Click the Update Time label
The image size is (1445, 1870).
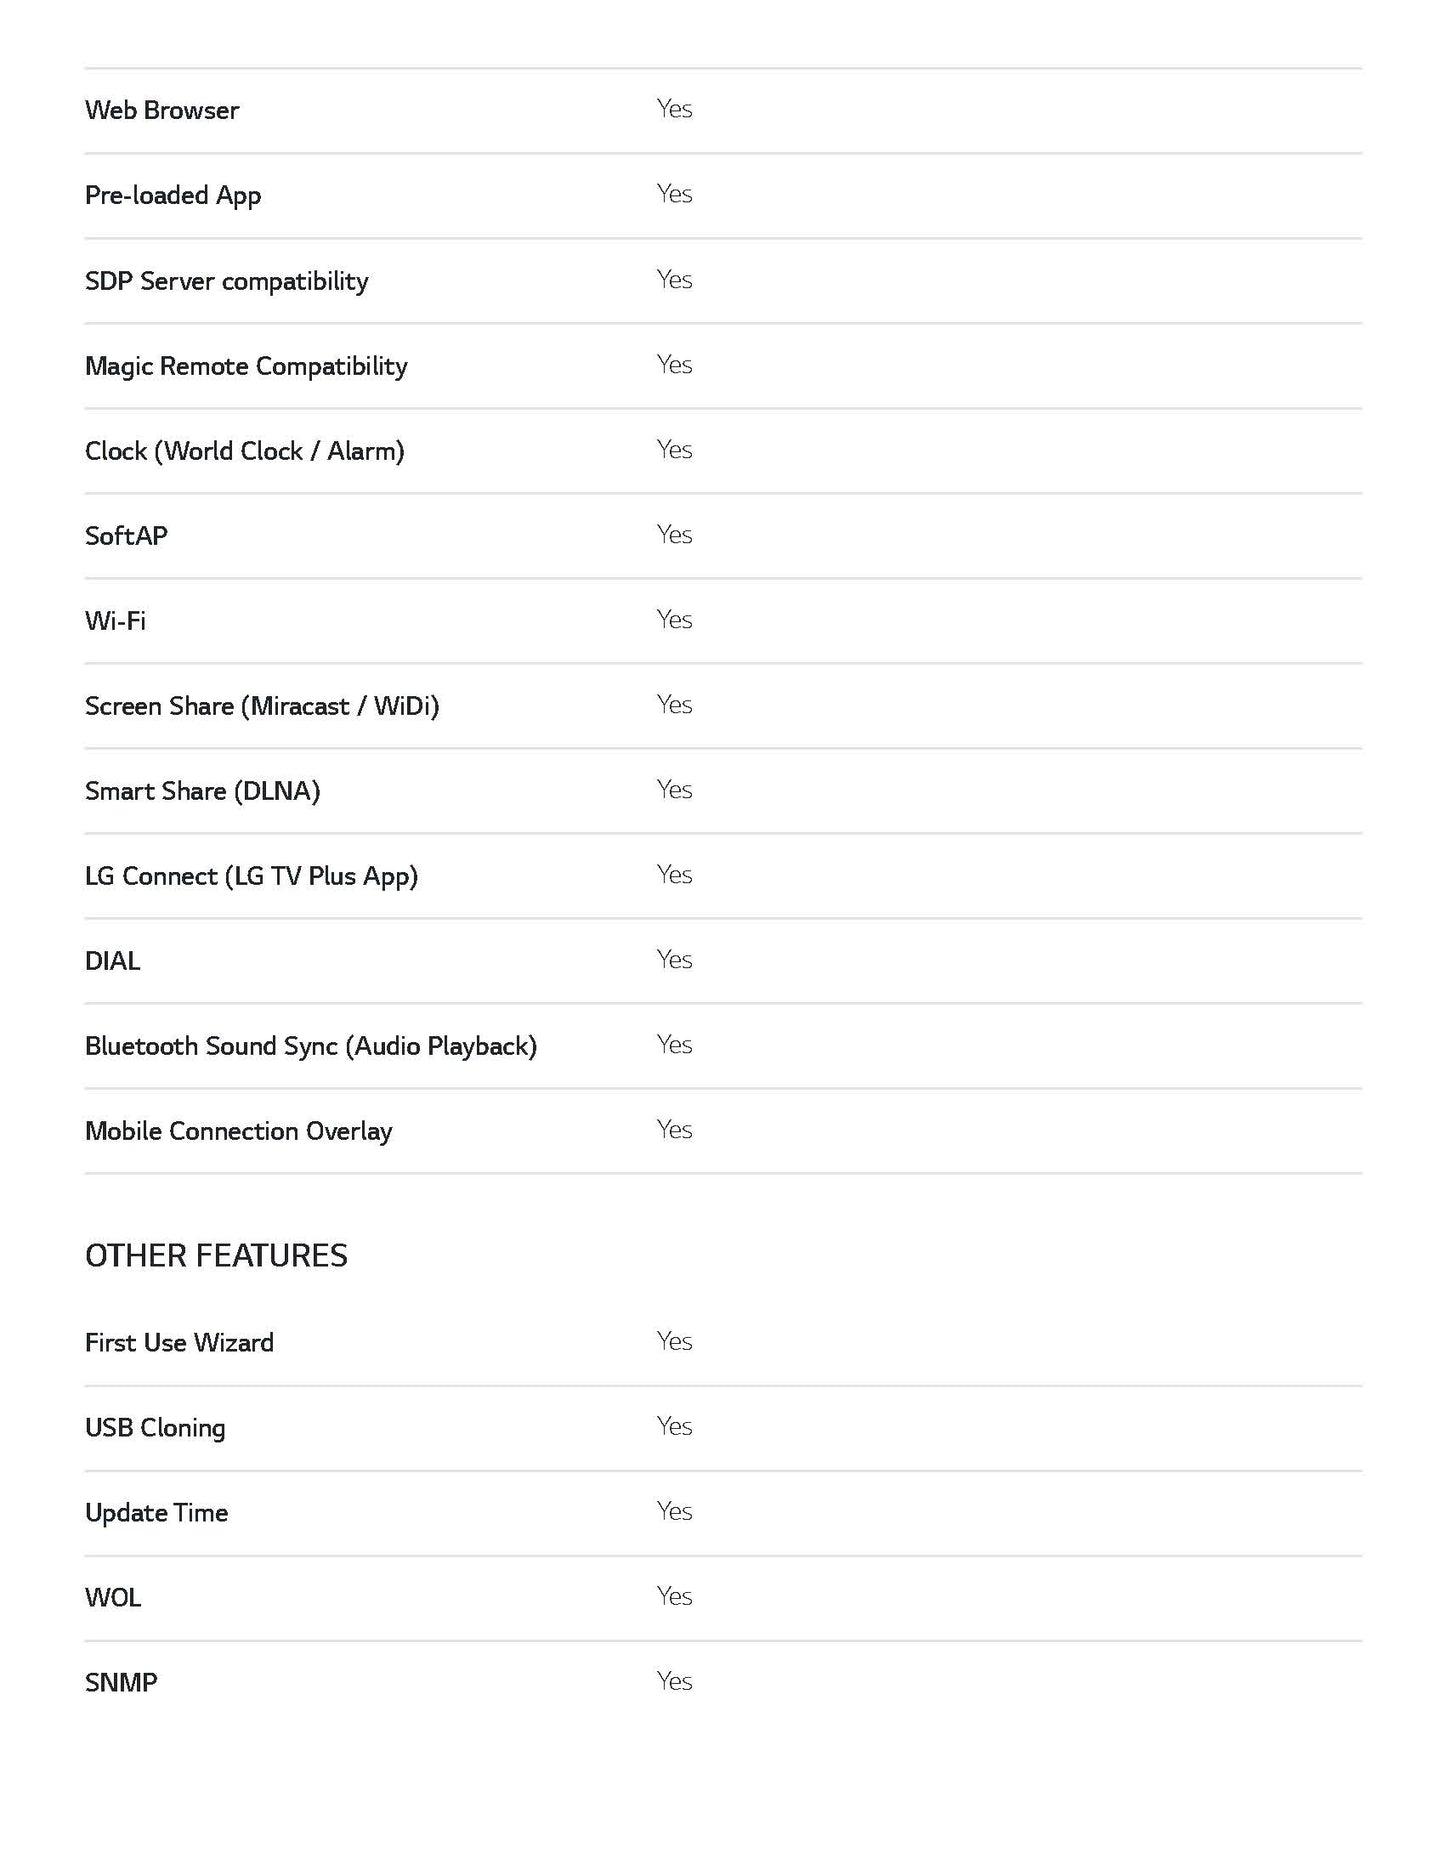click(156, 1512)
